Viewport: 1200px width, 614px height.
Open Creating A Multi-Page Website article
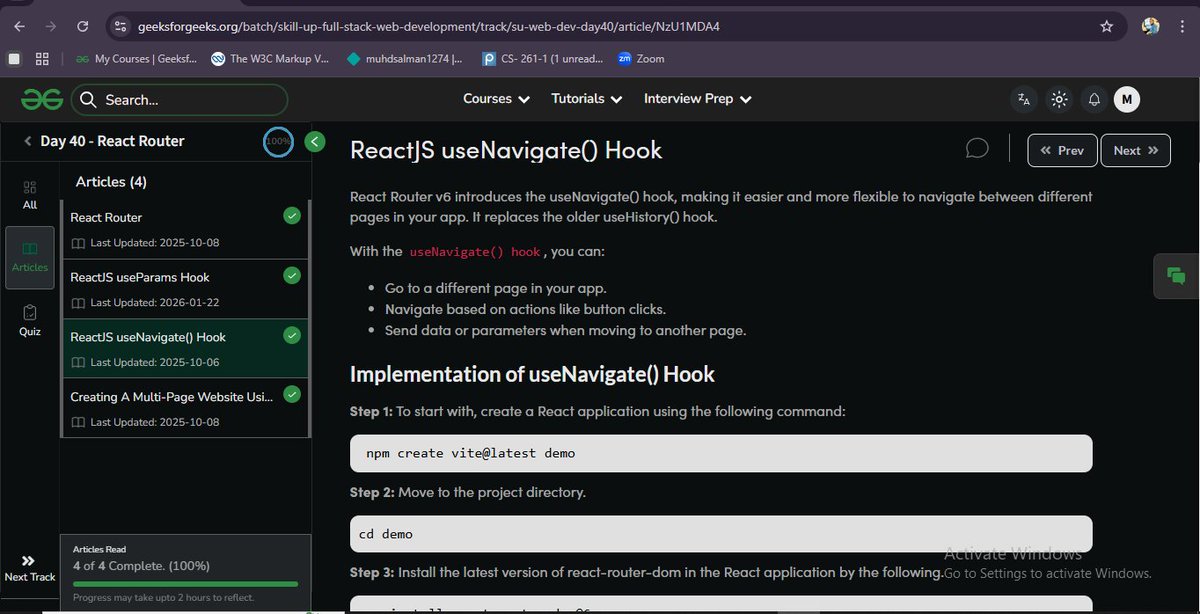point(186,408)
